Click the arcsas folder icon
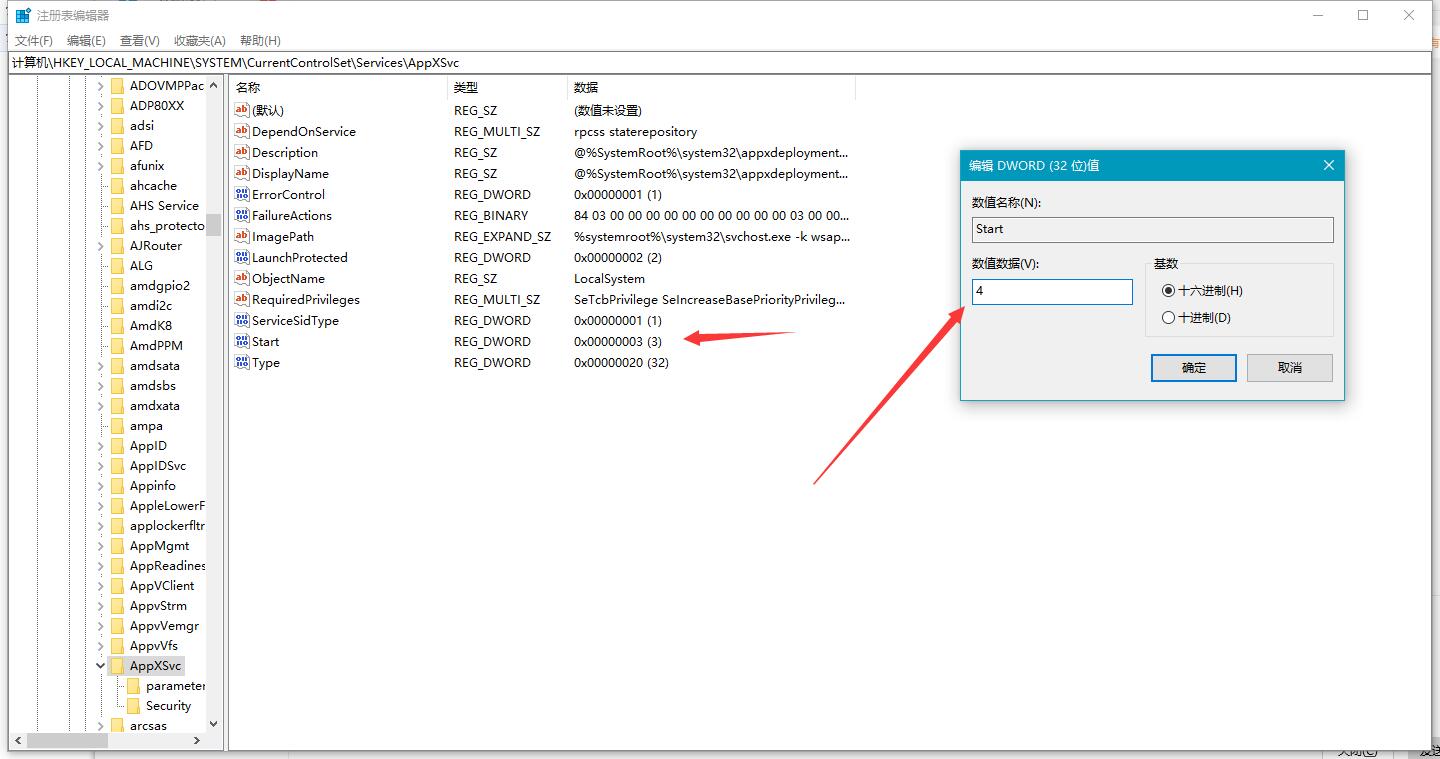This screenshot has width=1440, height=759. pyautogui.click(x=118, y=726)
